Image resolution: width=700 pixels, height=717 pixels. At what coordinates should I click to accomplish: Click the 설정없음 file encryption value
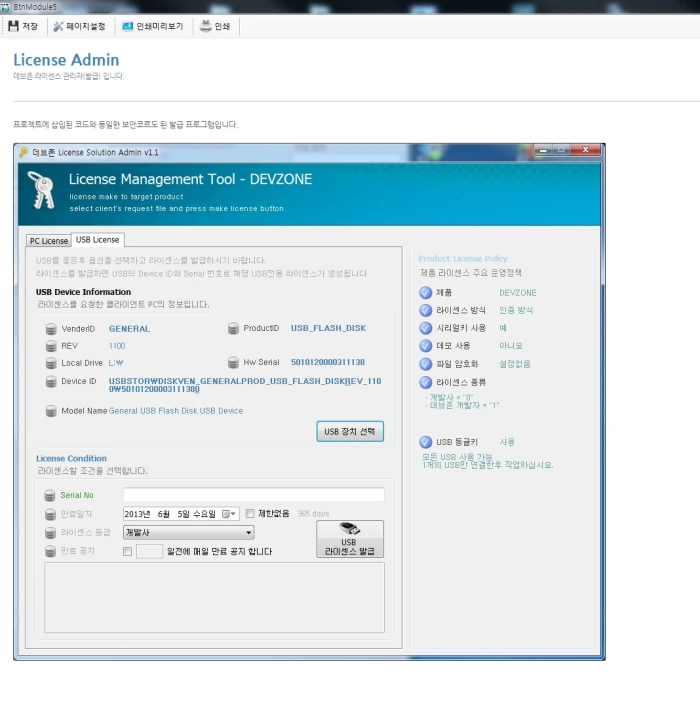(x=514, y=364)
